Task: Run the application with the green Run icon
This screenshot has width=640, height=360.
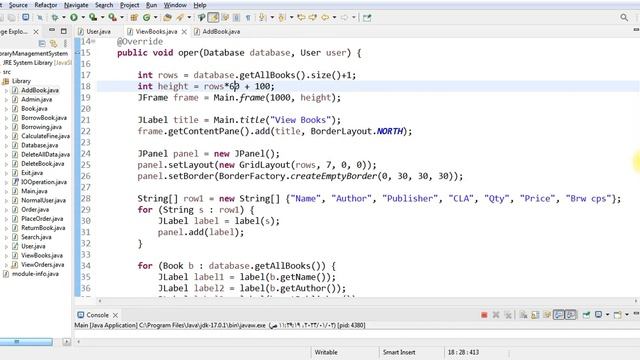Action: click(74, 18)
